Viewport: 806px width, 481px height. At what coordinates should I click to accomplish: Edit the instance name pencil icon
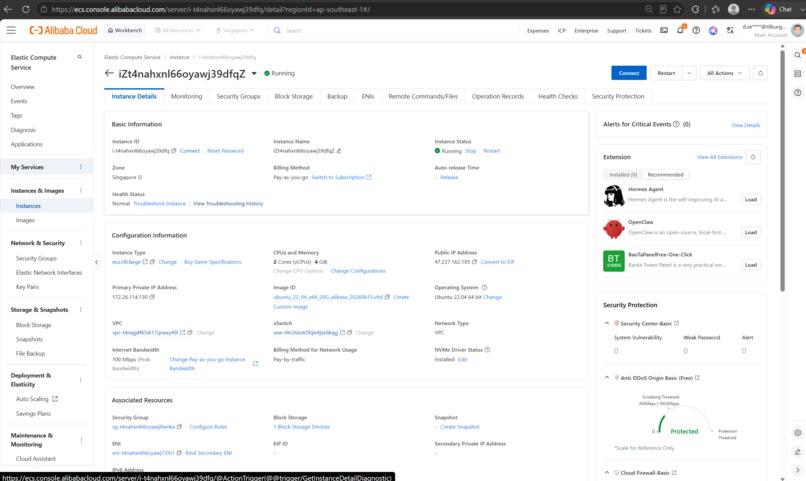[339, 151]
